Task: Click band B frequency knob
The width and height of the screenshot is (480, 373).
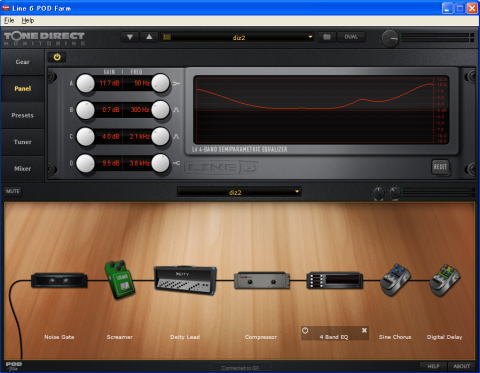Action: (x=160, y=110)
